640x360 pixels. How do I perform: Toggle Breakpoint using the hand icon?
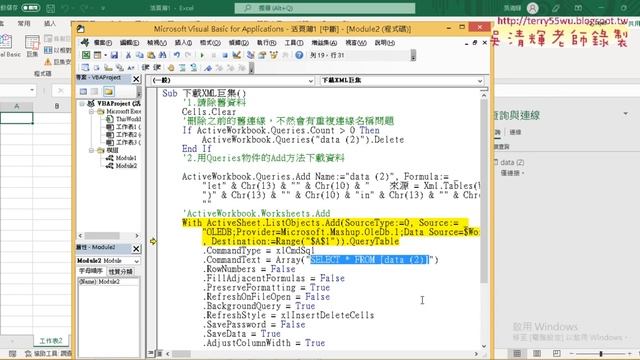(171, 68)
